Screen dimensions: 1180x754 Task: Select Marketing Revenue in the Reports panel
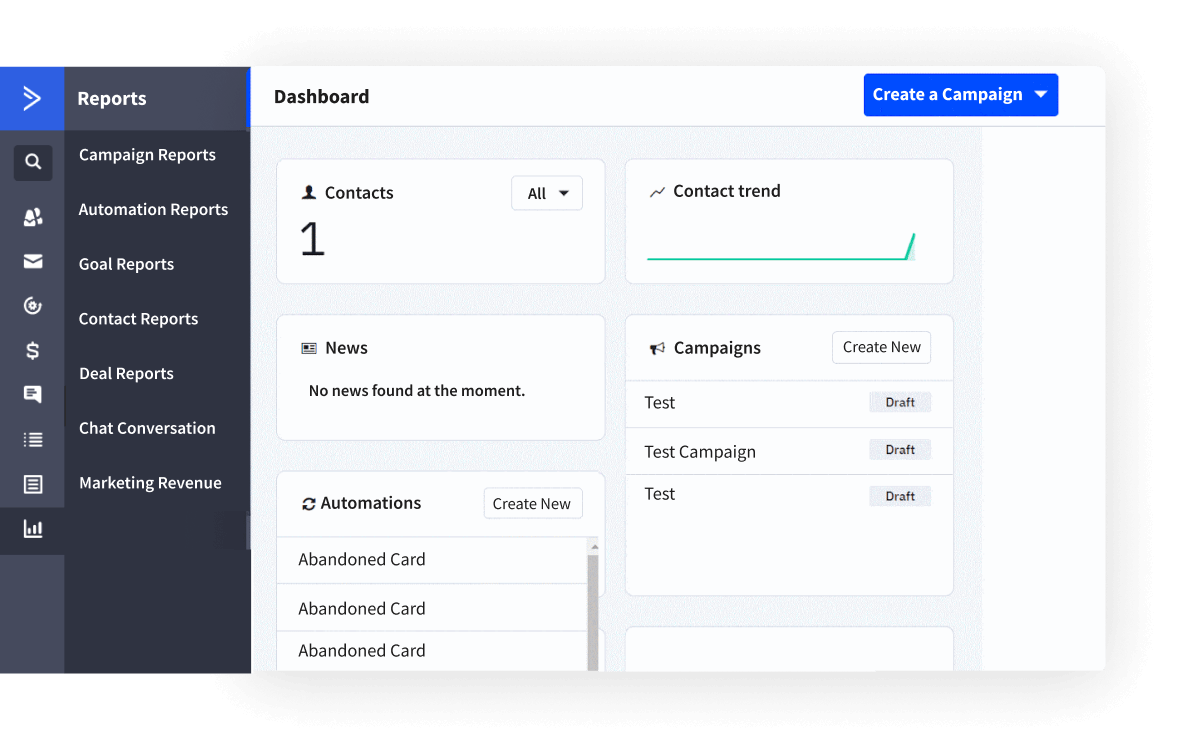tap(150, 482)
